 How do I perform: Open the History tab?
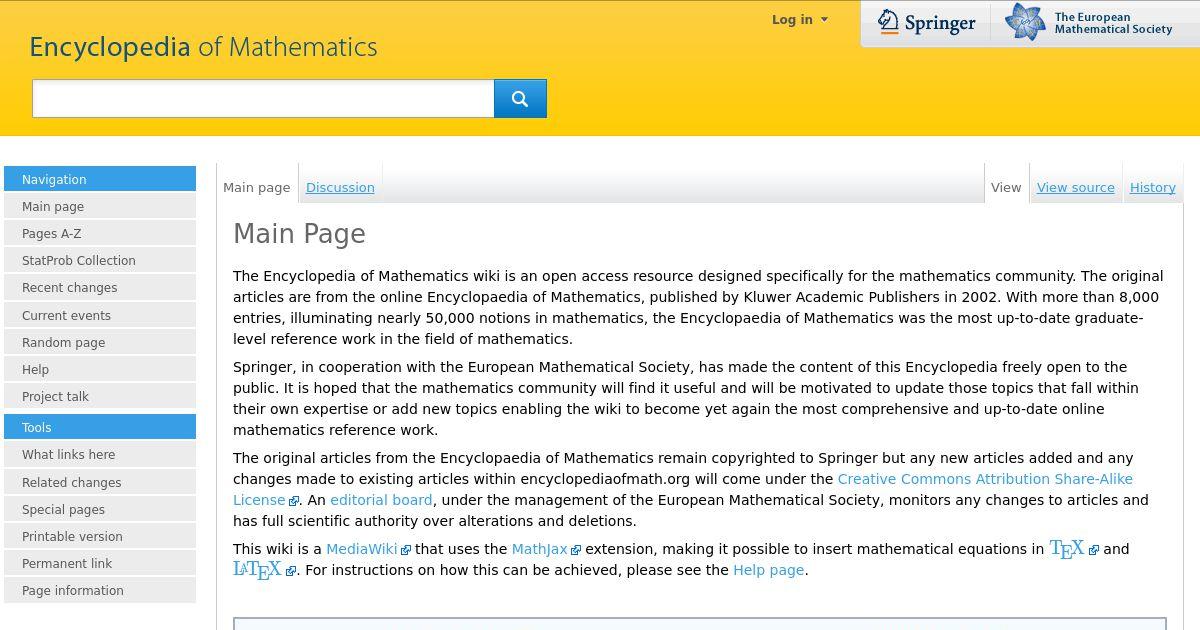[1152, 187]
